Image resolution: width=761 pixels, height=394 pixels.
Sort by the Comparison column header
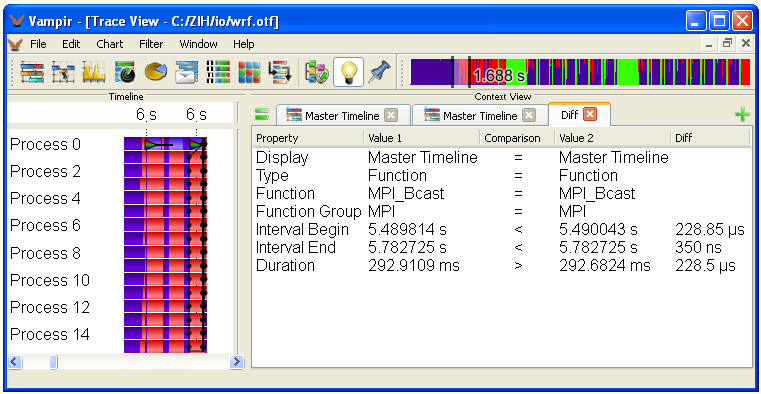coord(517,138)
